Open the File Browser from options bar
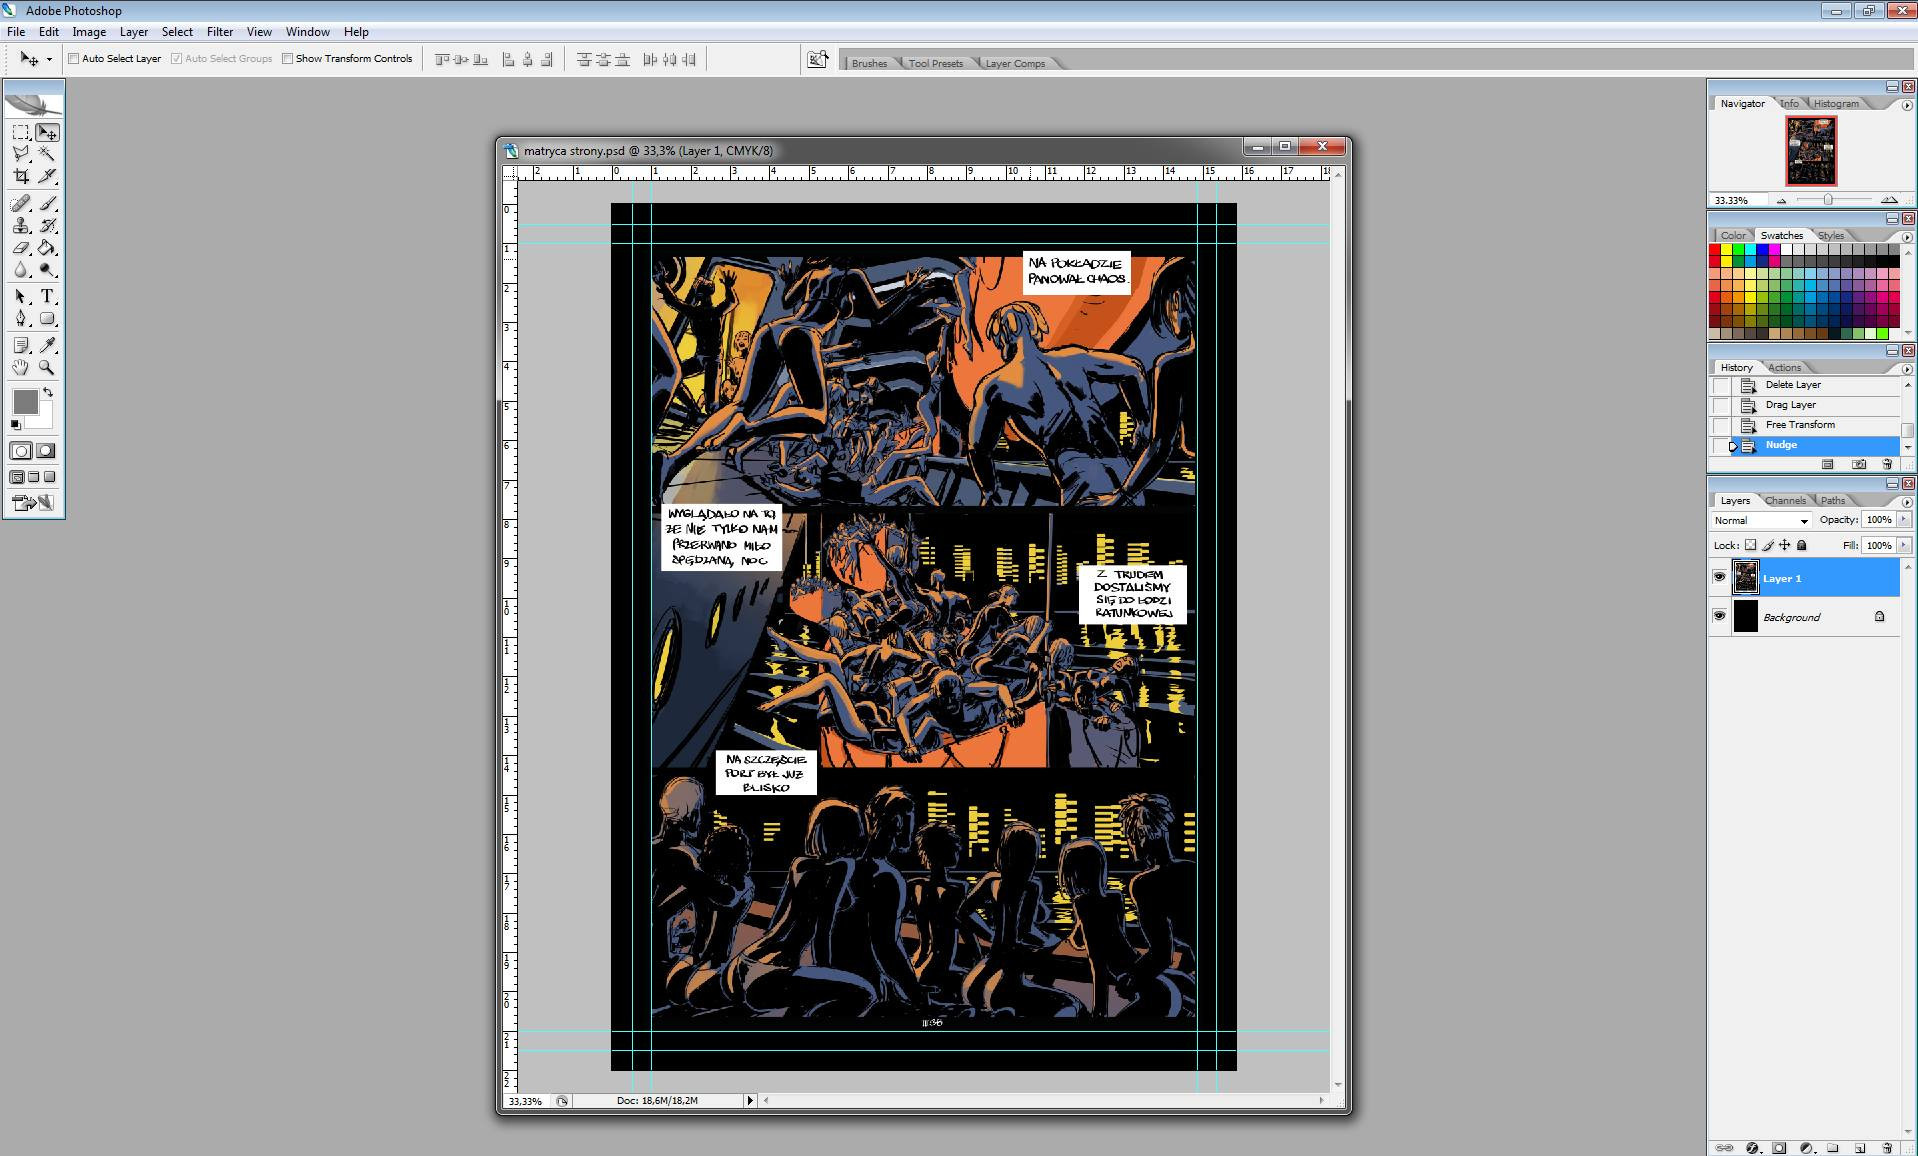Viewport: 1918px width, 1156px height. [x=817, y=60]
